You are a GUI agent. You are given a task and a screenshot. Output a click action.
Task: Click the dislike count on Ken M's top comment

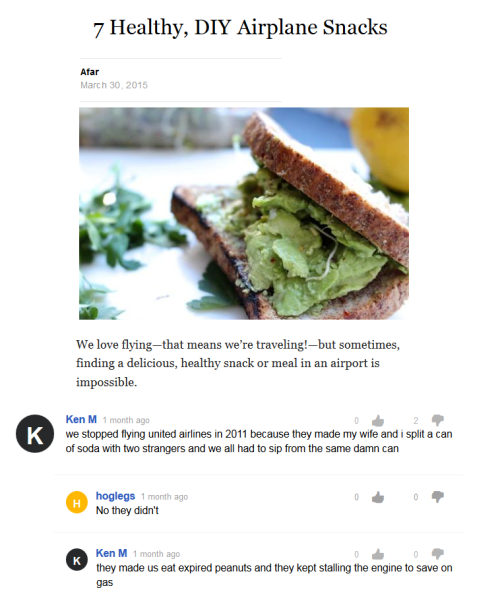416,421
